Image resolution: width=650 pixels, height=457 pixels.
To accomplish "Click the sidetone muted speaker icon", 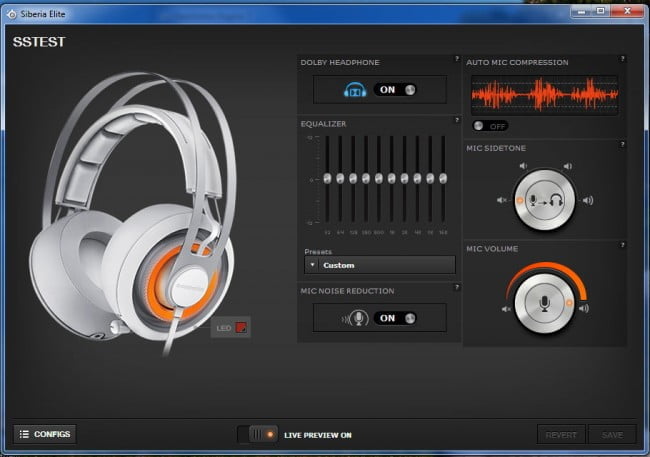I will point(502,200).
